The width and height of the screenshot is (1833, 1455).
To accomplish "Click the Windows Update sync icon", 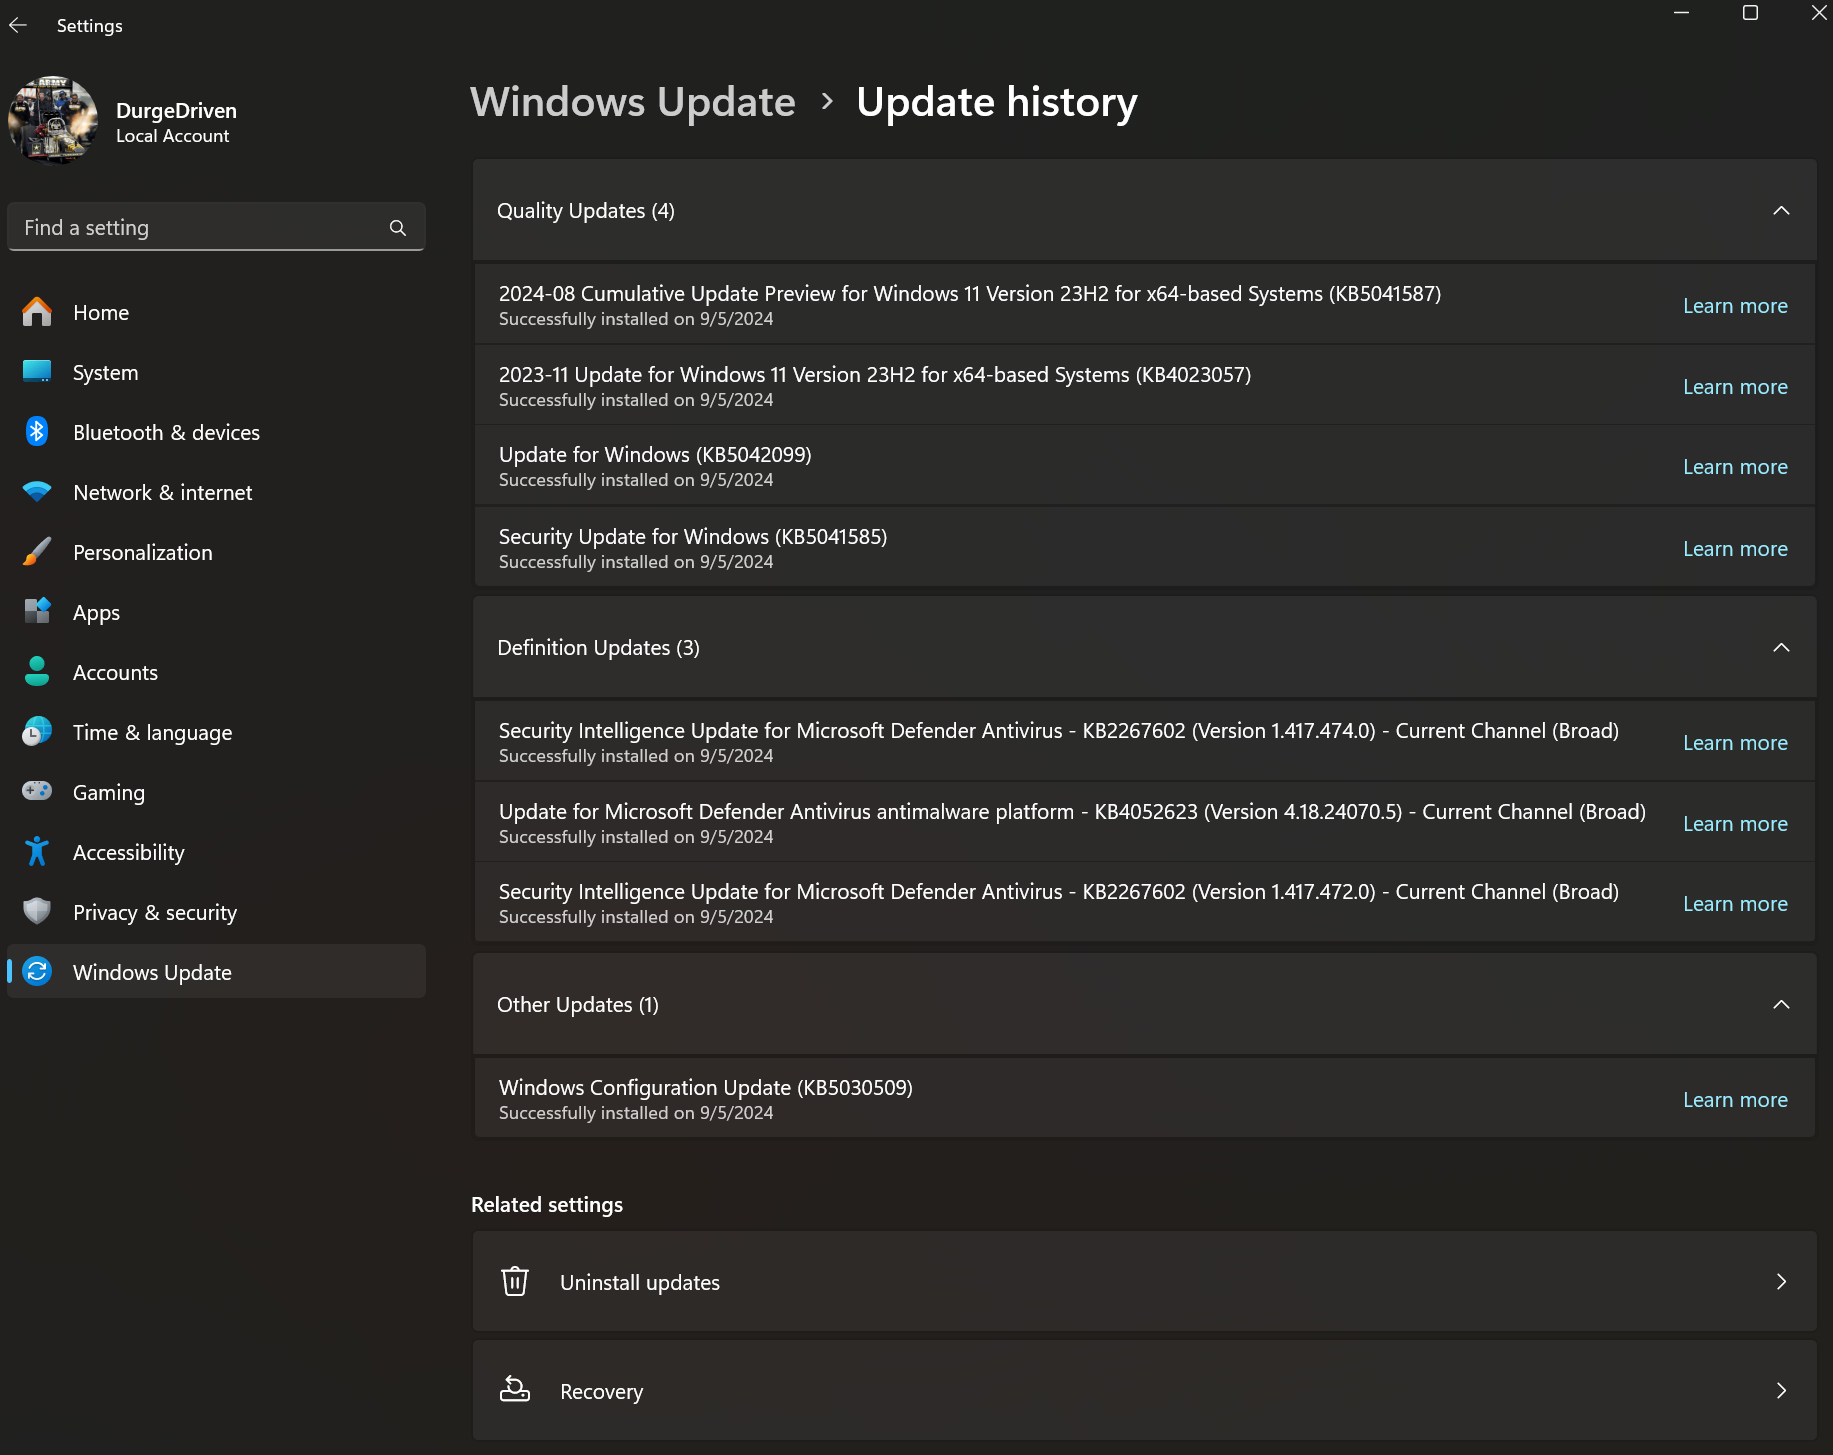I will coord(37,972).
